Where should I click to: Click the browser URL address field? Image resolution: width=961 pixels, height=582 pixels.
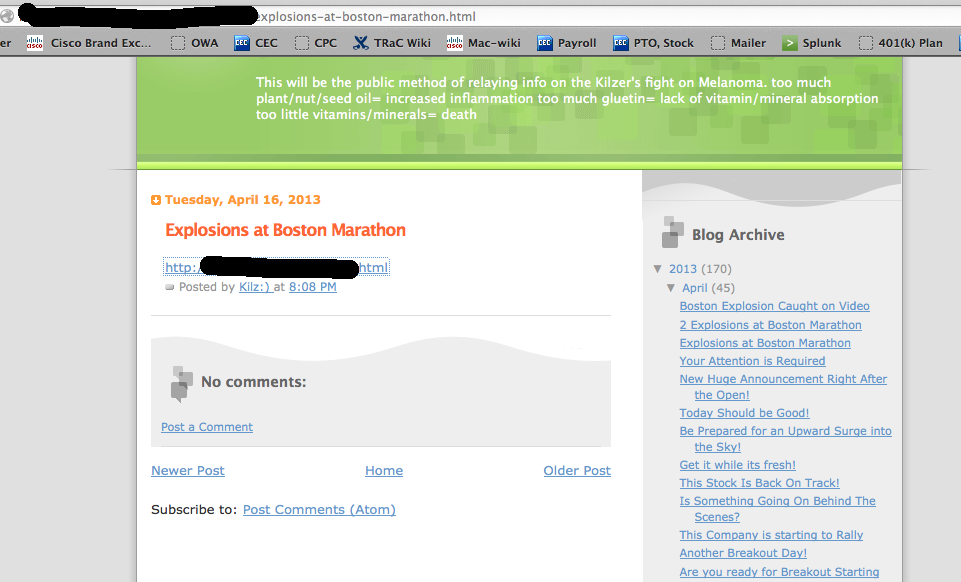(600, 17)
